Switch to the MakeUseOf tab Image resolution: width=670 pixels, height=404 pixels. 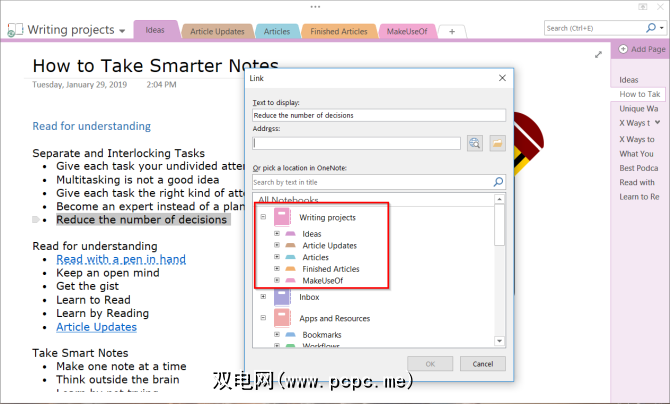click(x=407, y=31)
